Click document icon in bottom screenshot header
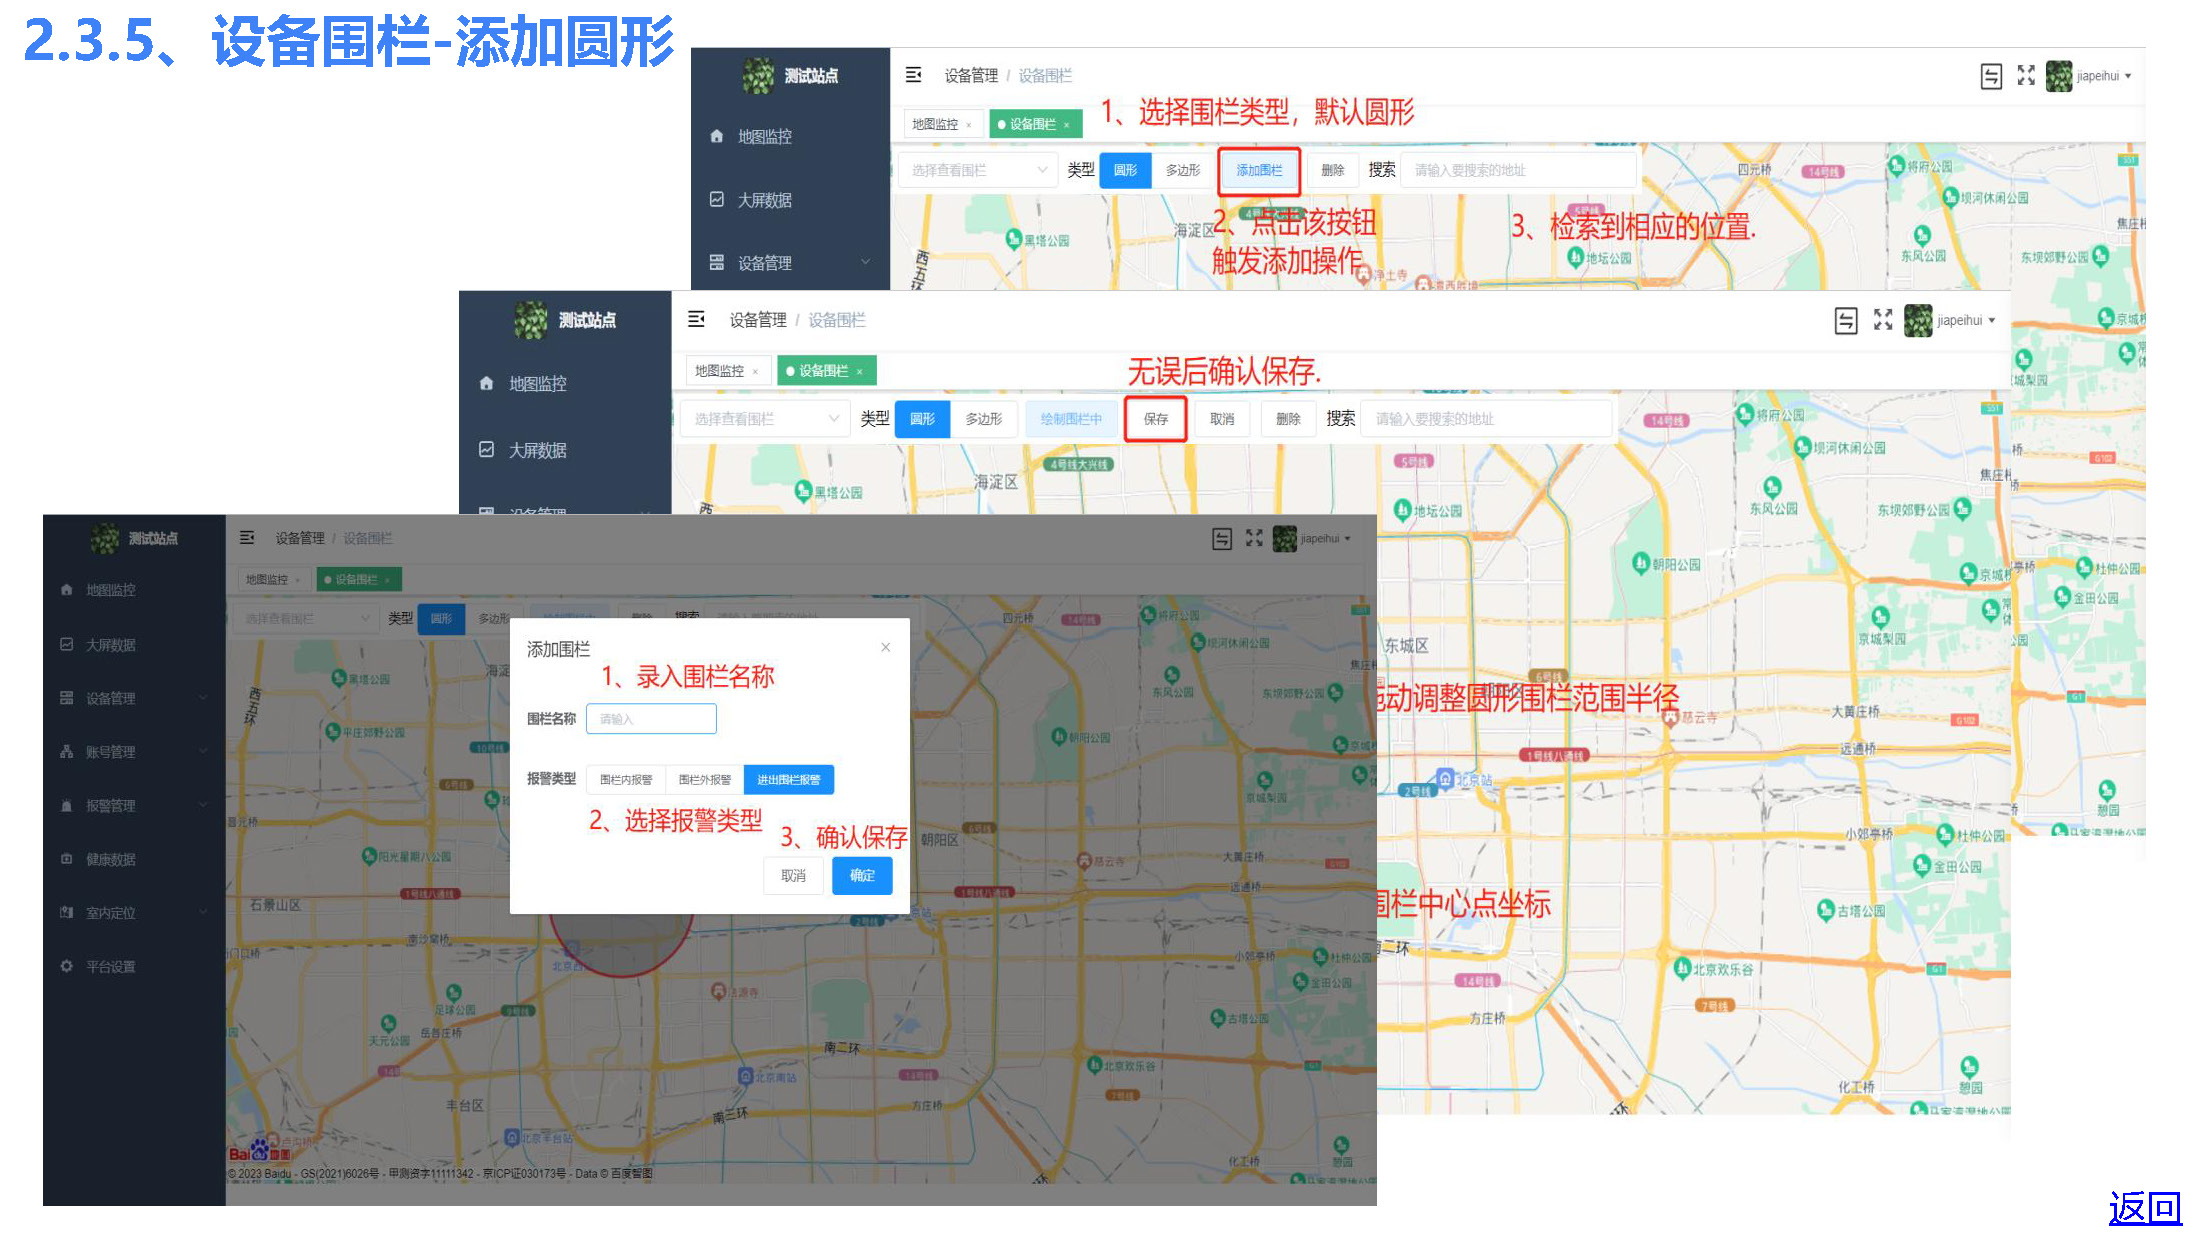Viewport: 2200px width, 1238px height. (x=1222, y=539)
